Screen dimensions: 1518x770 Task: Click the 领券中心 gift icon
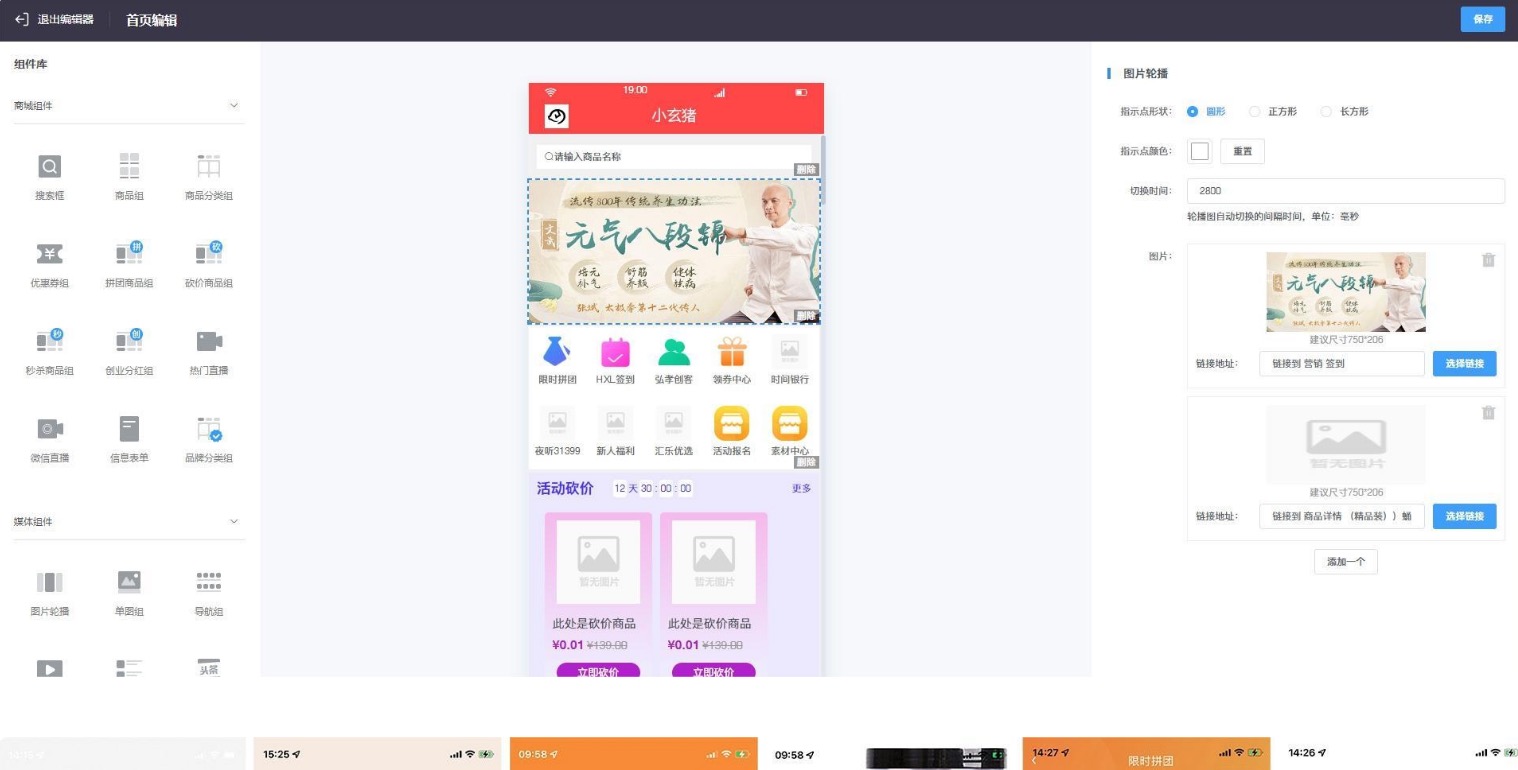point(732,353)
